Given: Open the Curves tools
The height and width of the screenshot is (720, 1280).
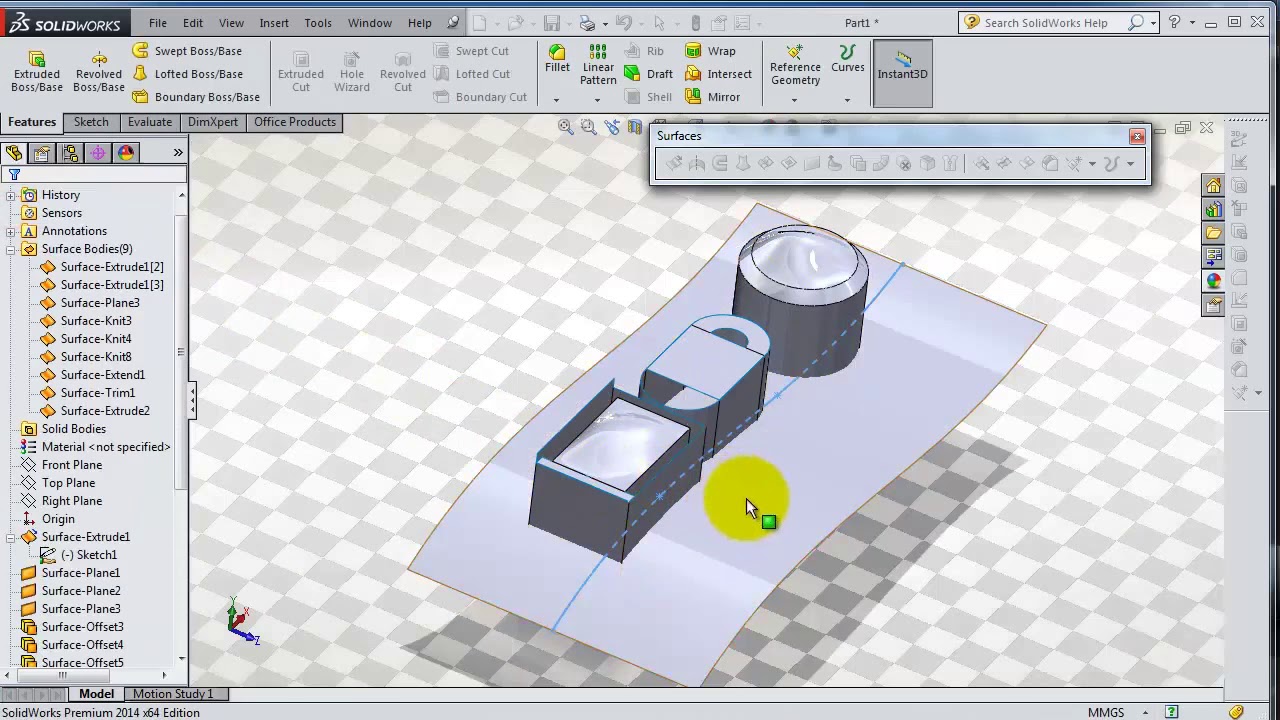Looking at the screenshot, I should [848, 59].
